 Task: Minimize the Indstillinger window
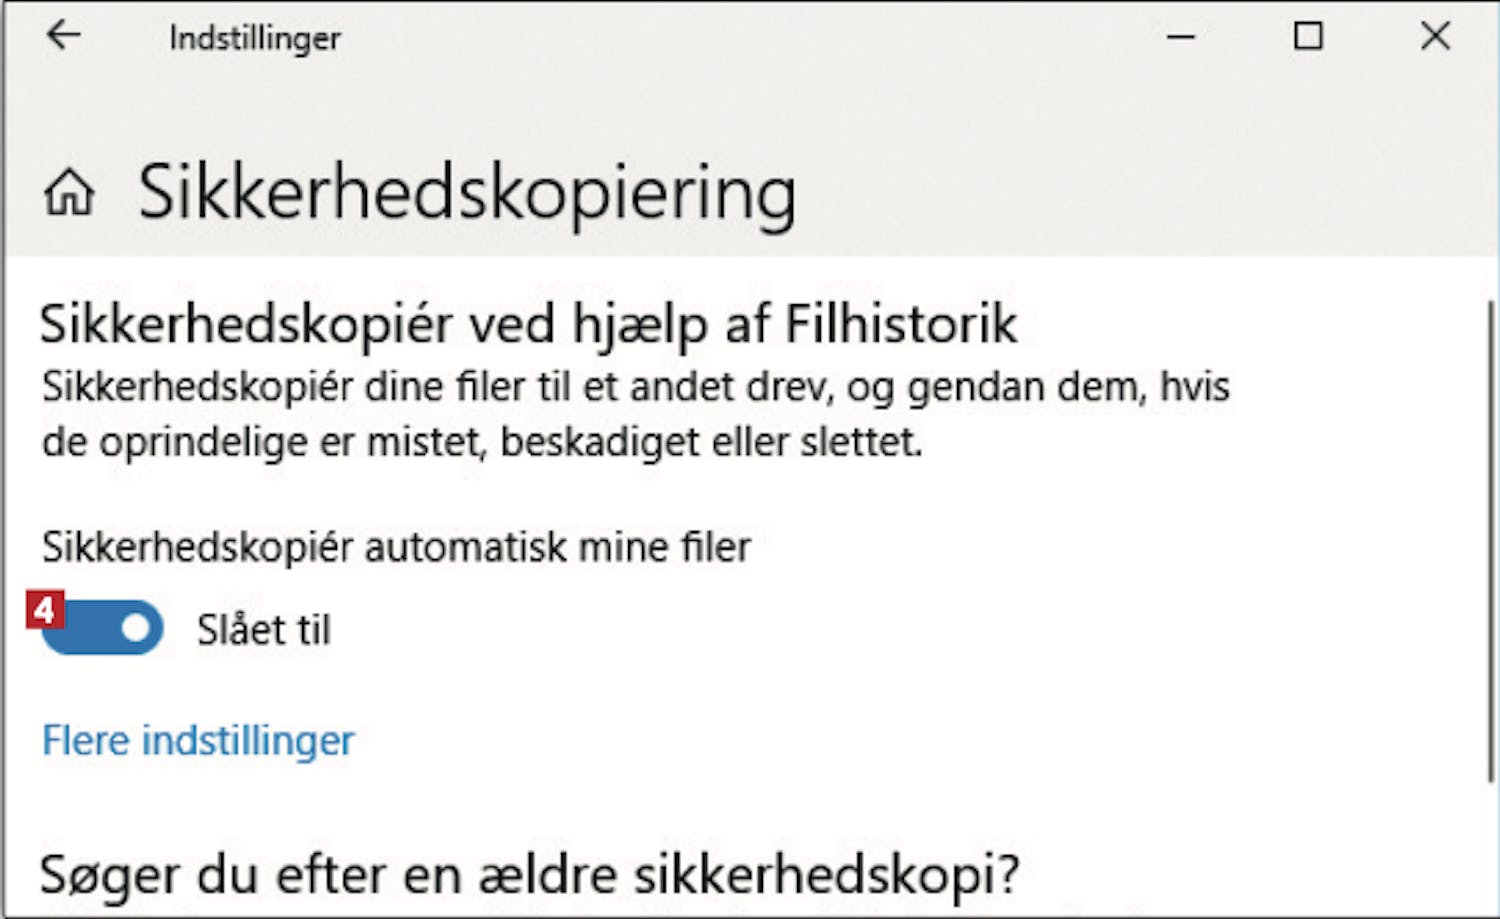[x=1181, y=37]
